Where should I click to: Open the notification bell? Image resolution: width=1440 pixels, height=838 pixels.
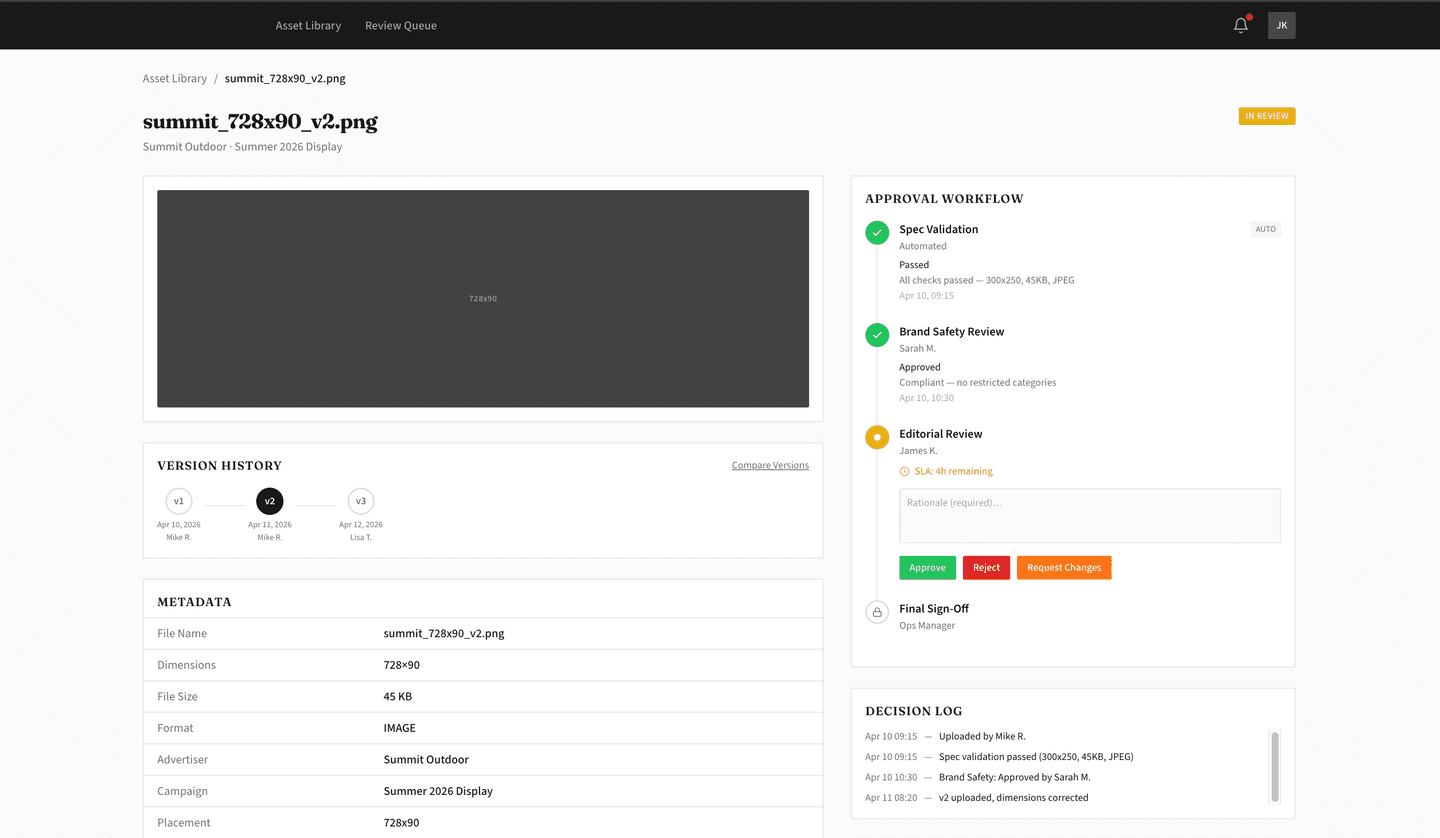tap(1240, 25)
